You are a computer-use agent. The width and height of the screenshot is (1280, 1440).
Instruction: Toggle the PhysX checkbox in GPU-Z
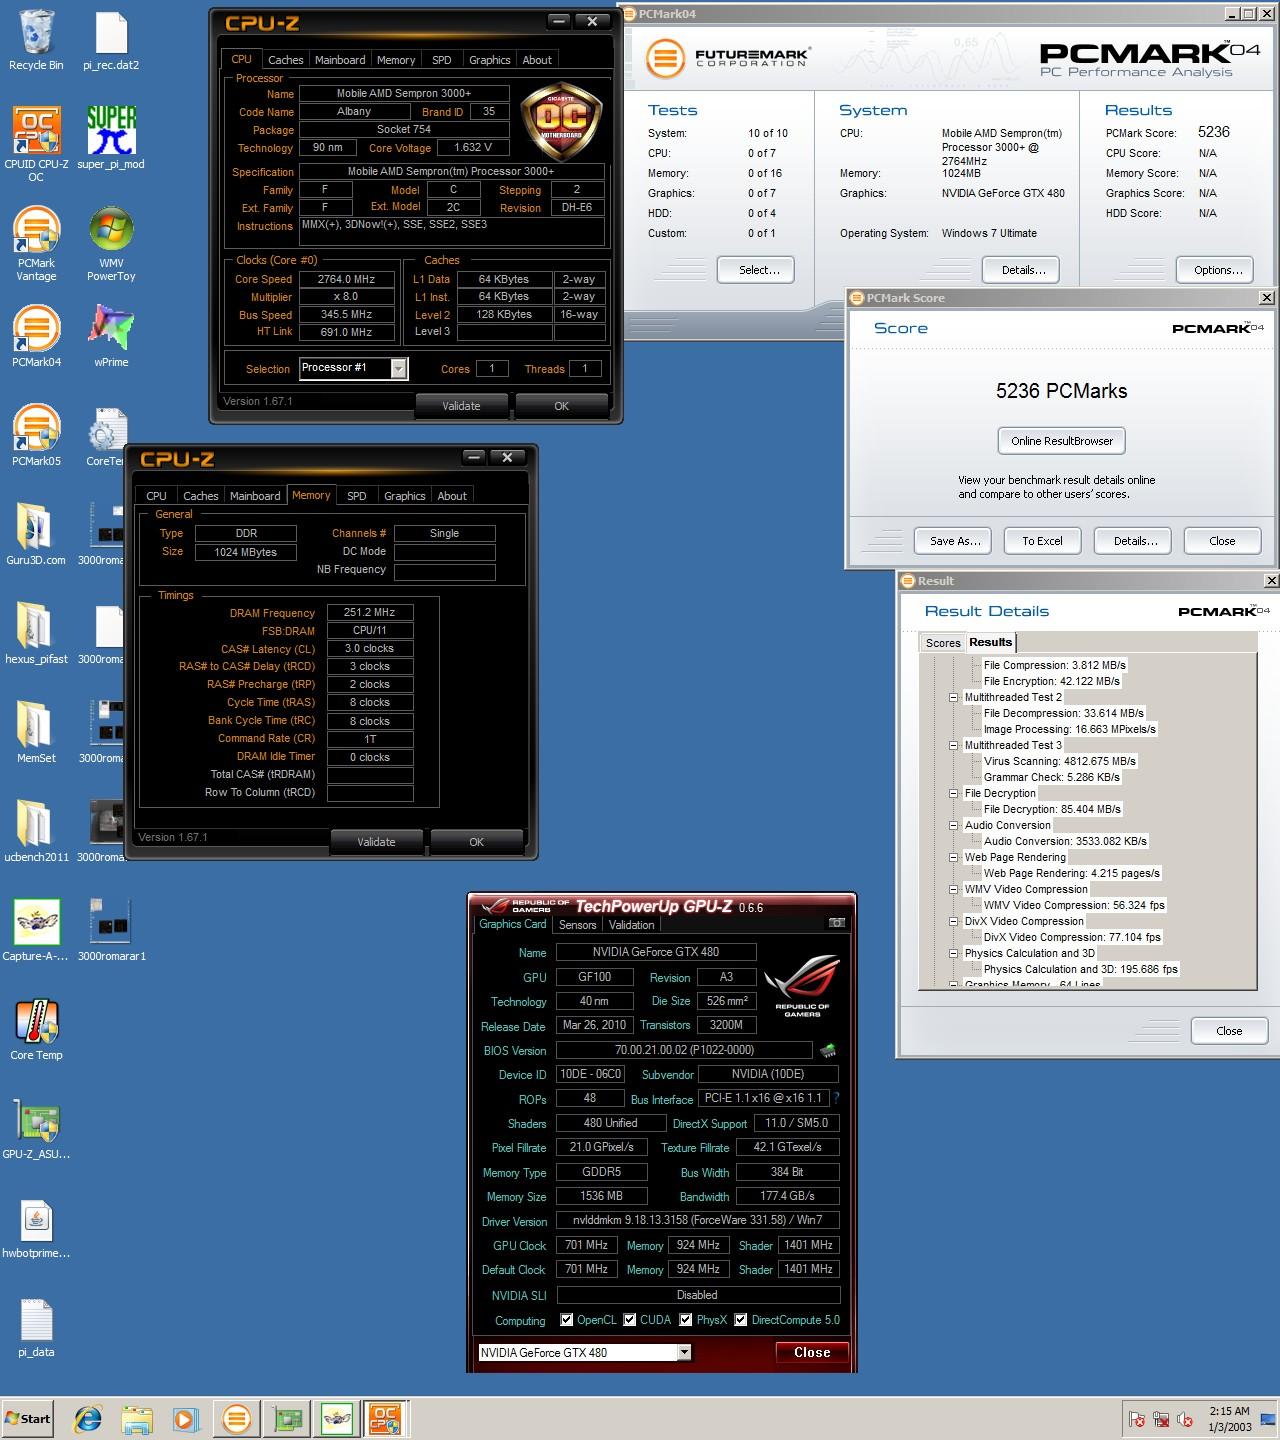(686, 1320)
